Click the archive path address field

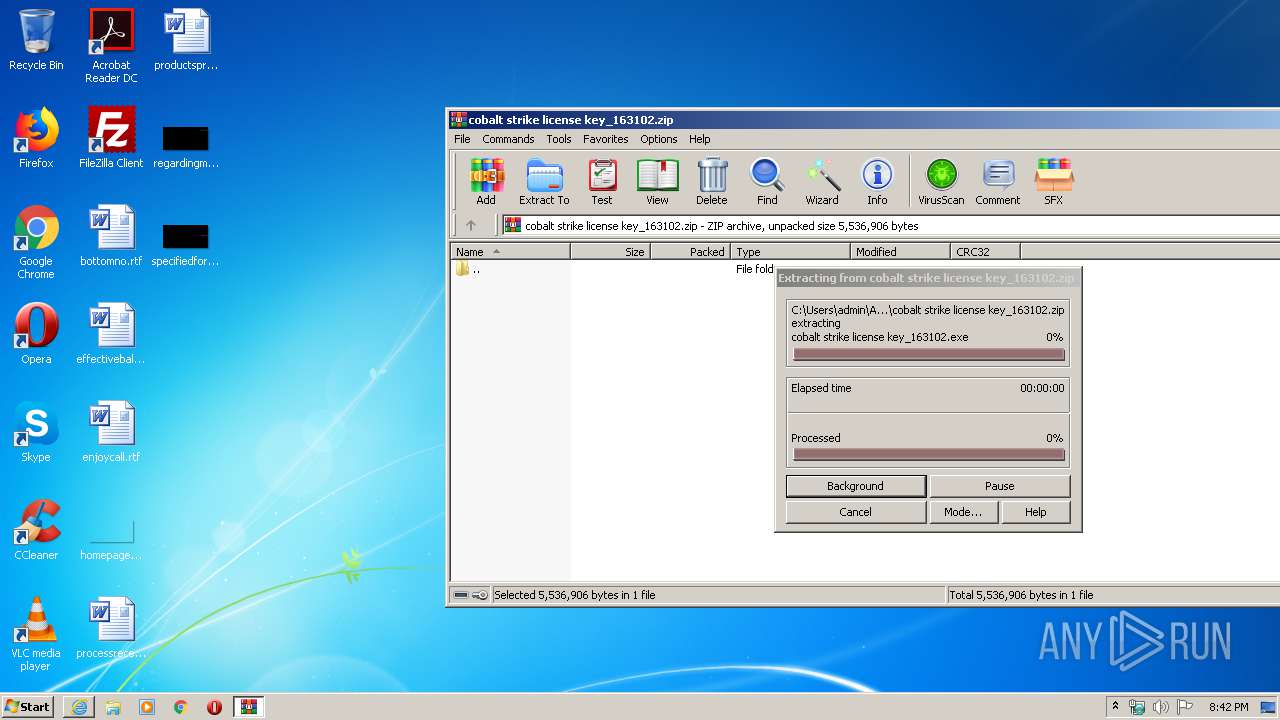[x=890, y=225]
